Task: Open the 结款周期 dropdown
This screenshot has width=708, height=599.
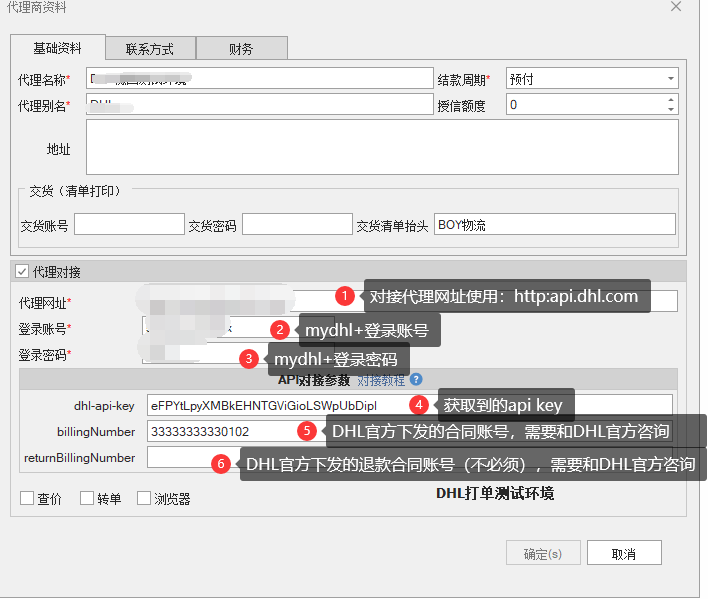Action: click(x=670, y=79)
